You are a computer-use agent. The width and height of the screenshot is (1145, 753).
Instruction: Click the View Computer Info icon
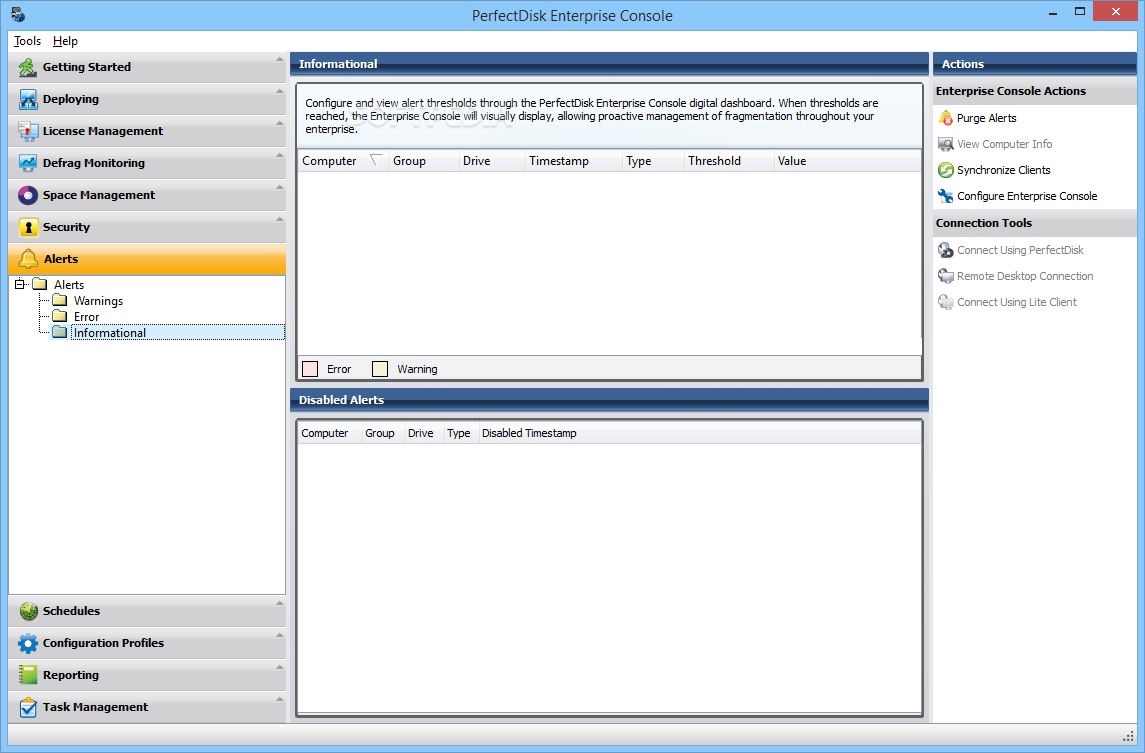click(x=946, y=144)
